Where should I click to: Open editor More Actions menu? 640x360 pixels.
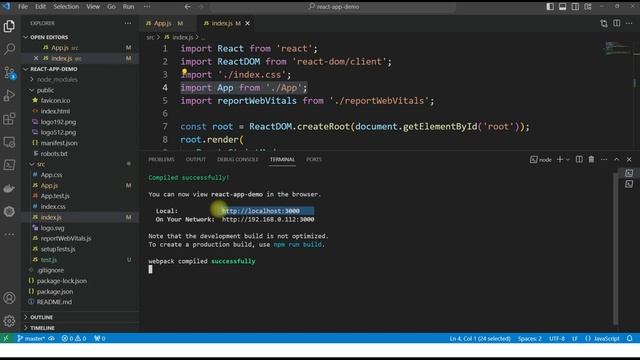(629, 23)
